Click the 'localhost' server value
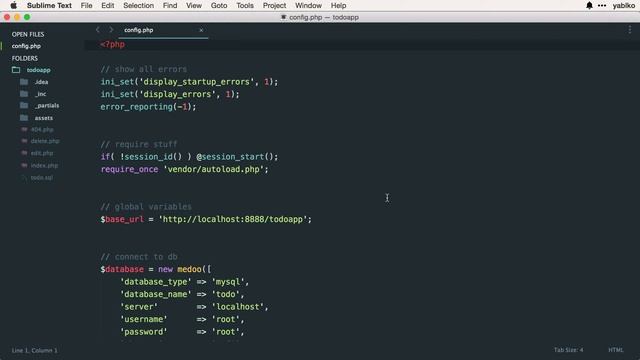The image size is (640, 360). [x=238, y=307]
